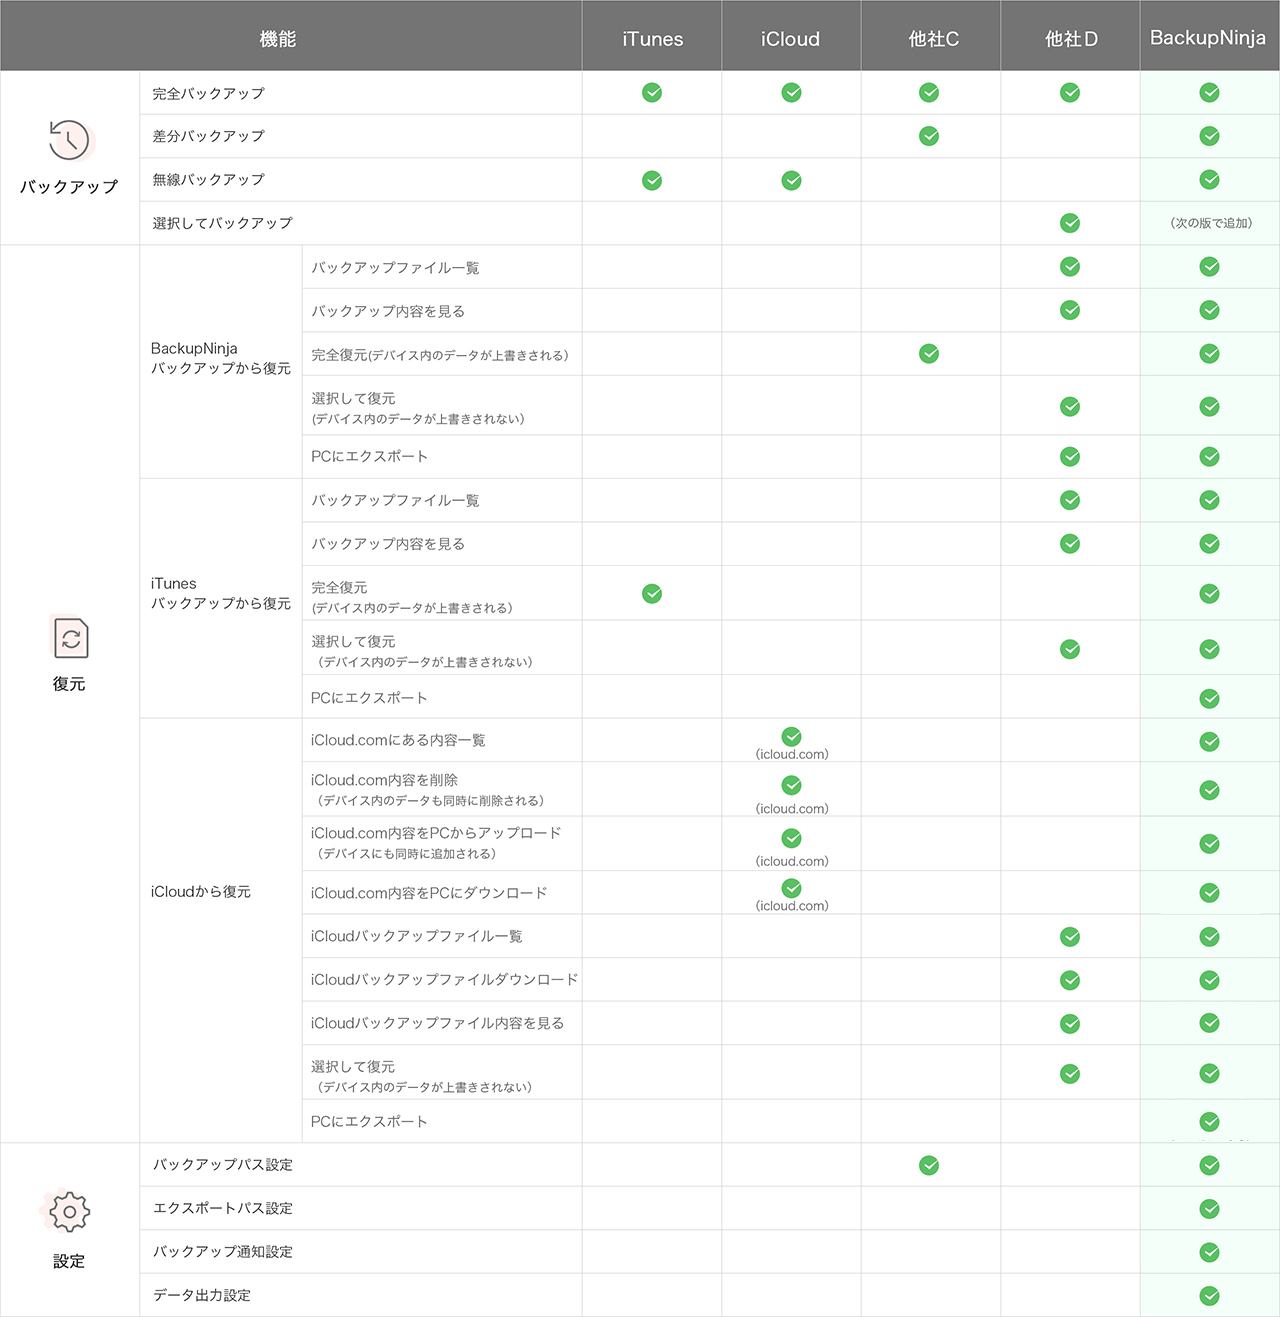
Task: Click the iCloud column header
Action: (x=790, y=39)
